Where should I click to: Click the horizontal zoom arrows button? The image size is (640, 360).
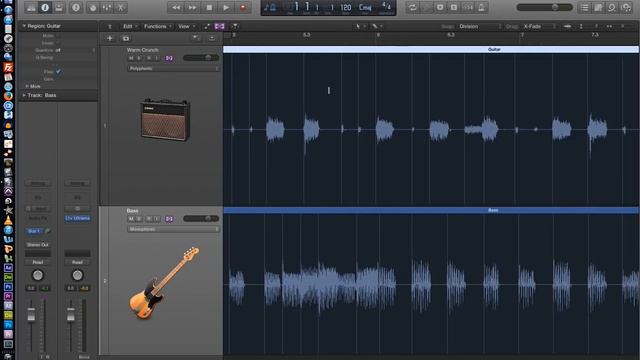click(609, 26)
